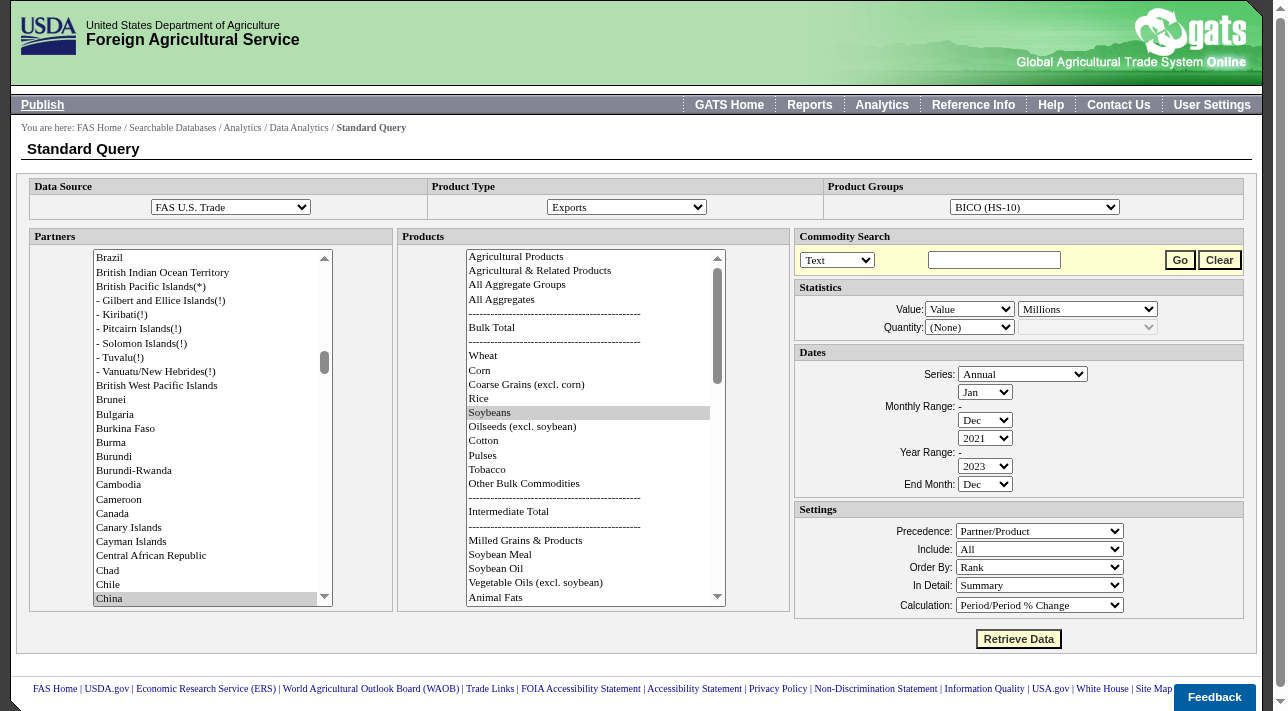The width and height of the screenshot is (1288, 711).
Task: Select Cambodia in Partners list
Action: coord(205,485)
